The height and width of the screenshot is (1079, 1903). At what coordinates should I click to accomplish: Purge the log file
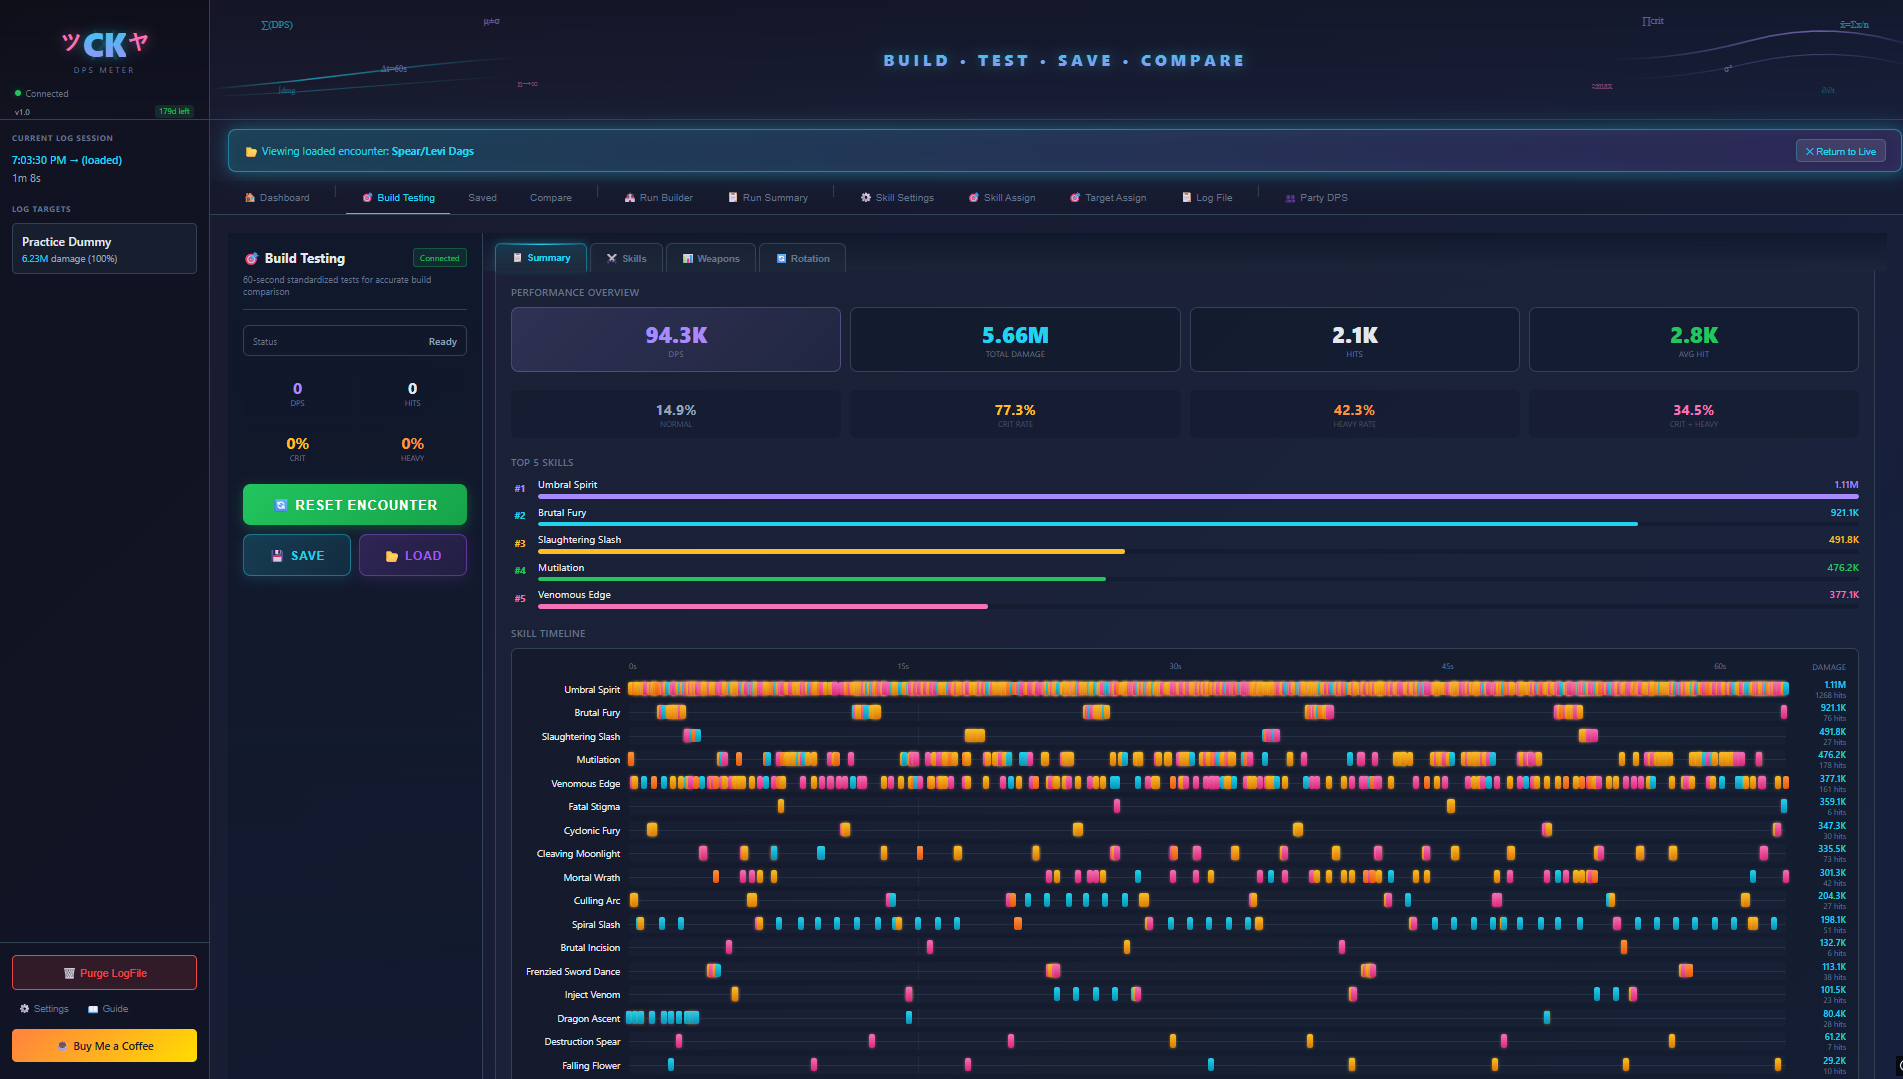[x=104, y=973]
